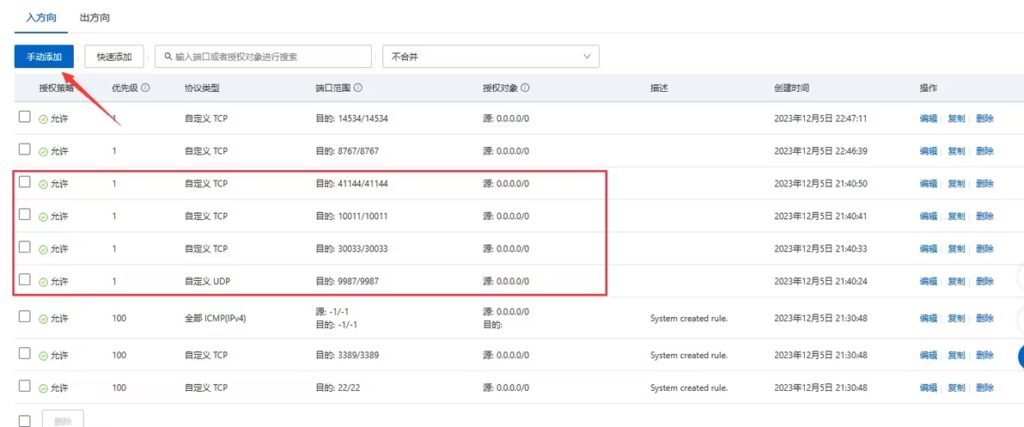Click 编辑 for port 41144/41144 rule
The width and height of the screenshot is (1024, 427).
coord(928,183)
